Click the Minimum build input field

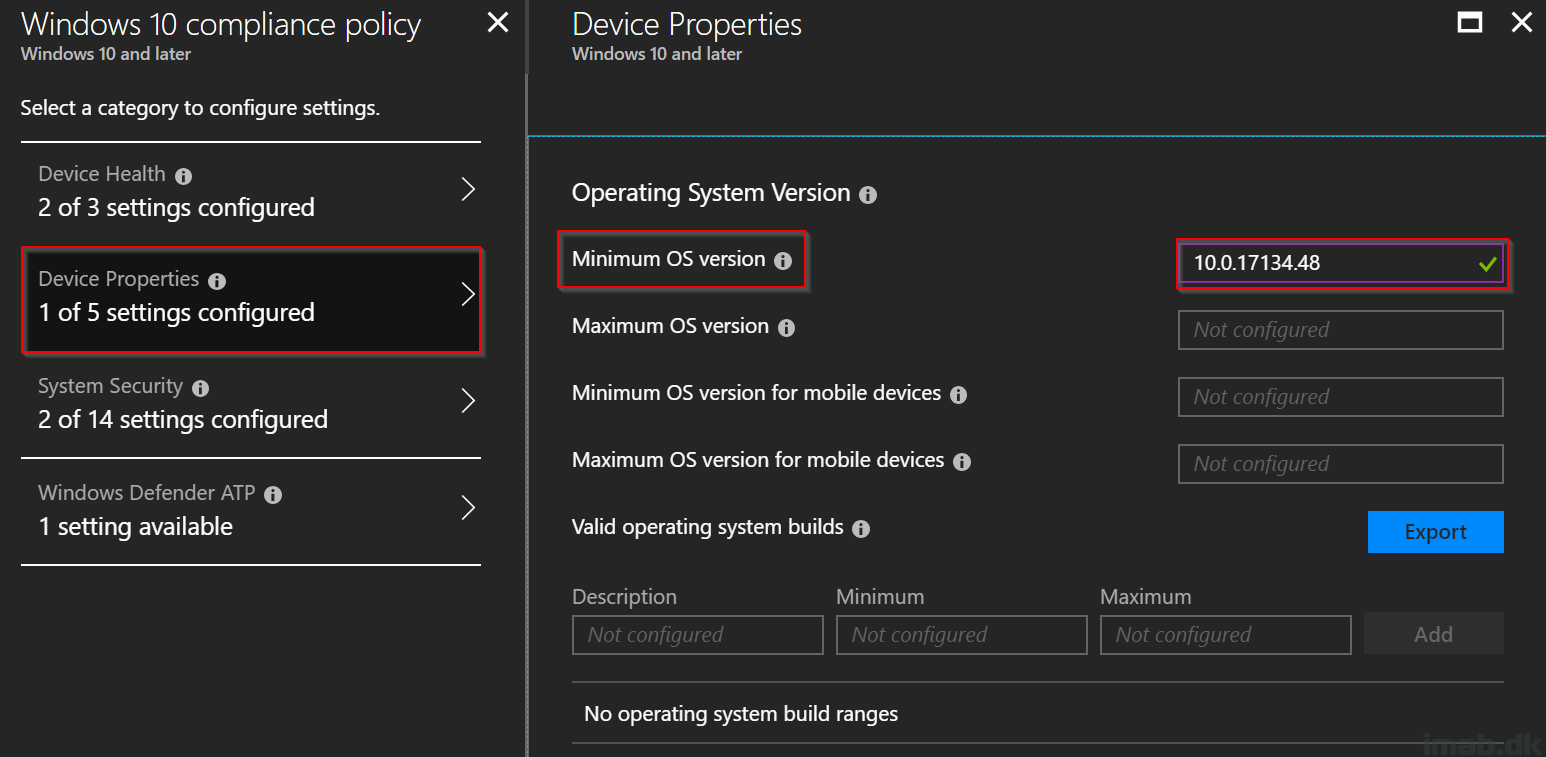(x=962, y=635)
